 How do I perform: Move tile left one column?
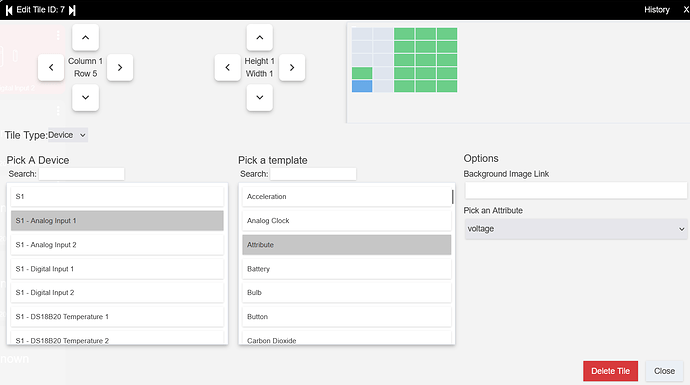[51, 67]
